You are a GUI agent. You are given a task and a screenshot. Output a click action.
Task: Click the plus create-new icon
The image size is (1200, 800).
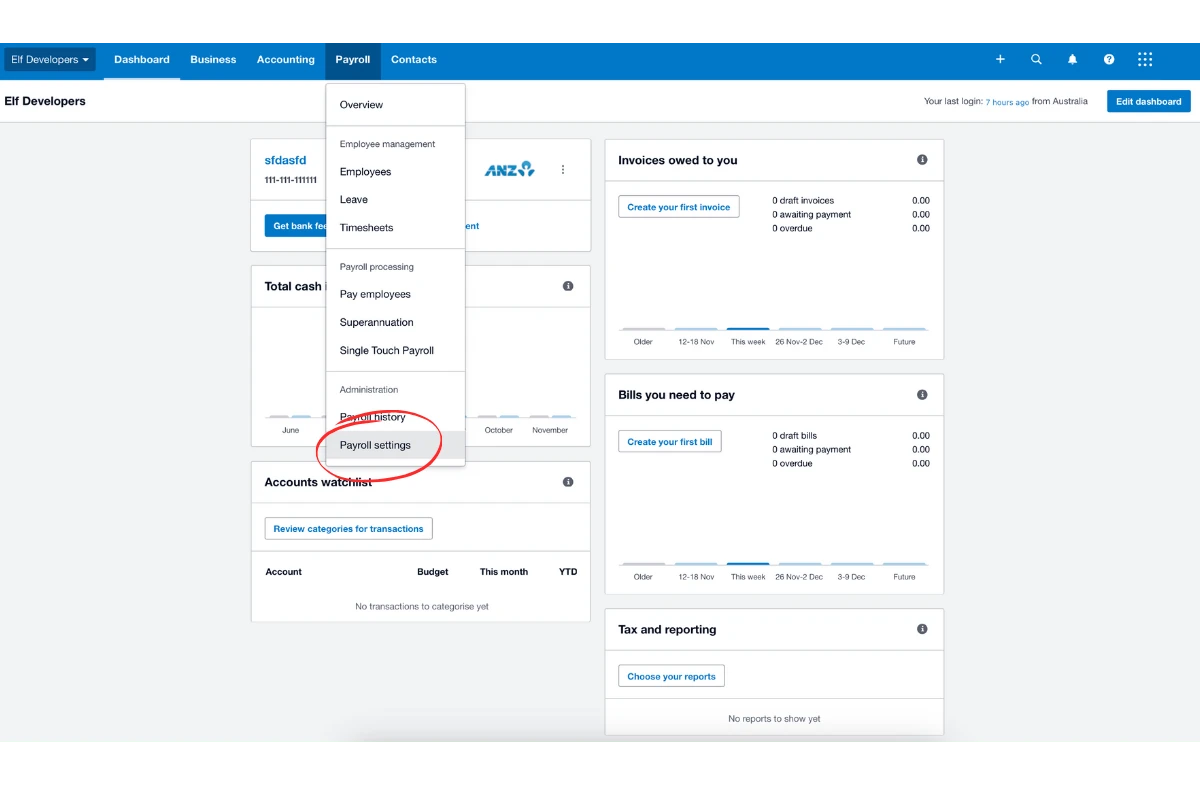click(x=1000, y=60)
